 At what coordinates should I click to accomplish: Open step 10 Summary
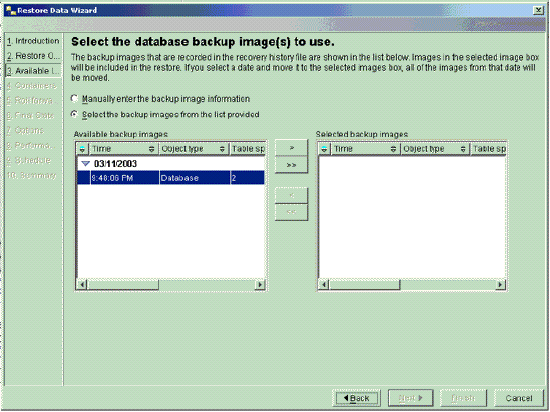point(32,175)
